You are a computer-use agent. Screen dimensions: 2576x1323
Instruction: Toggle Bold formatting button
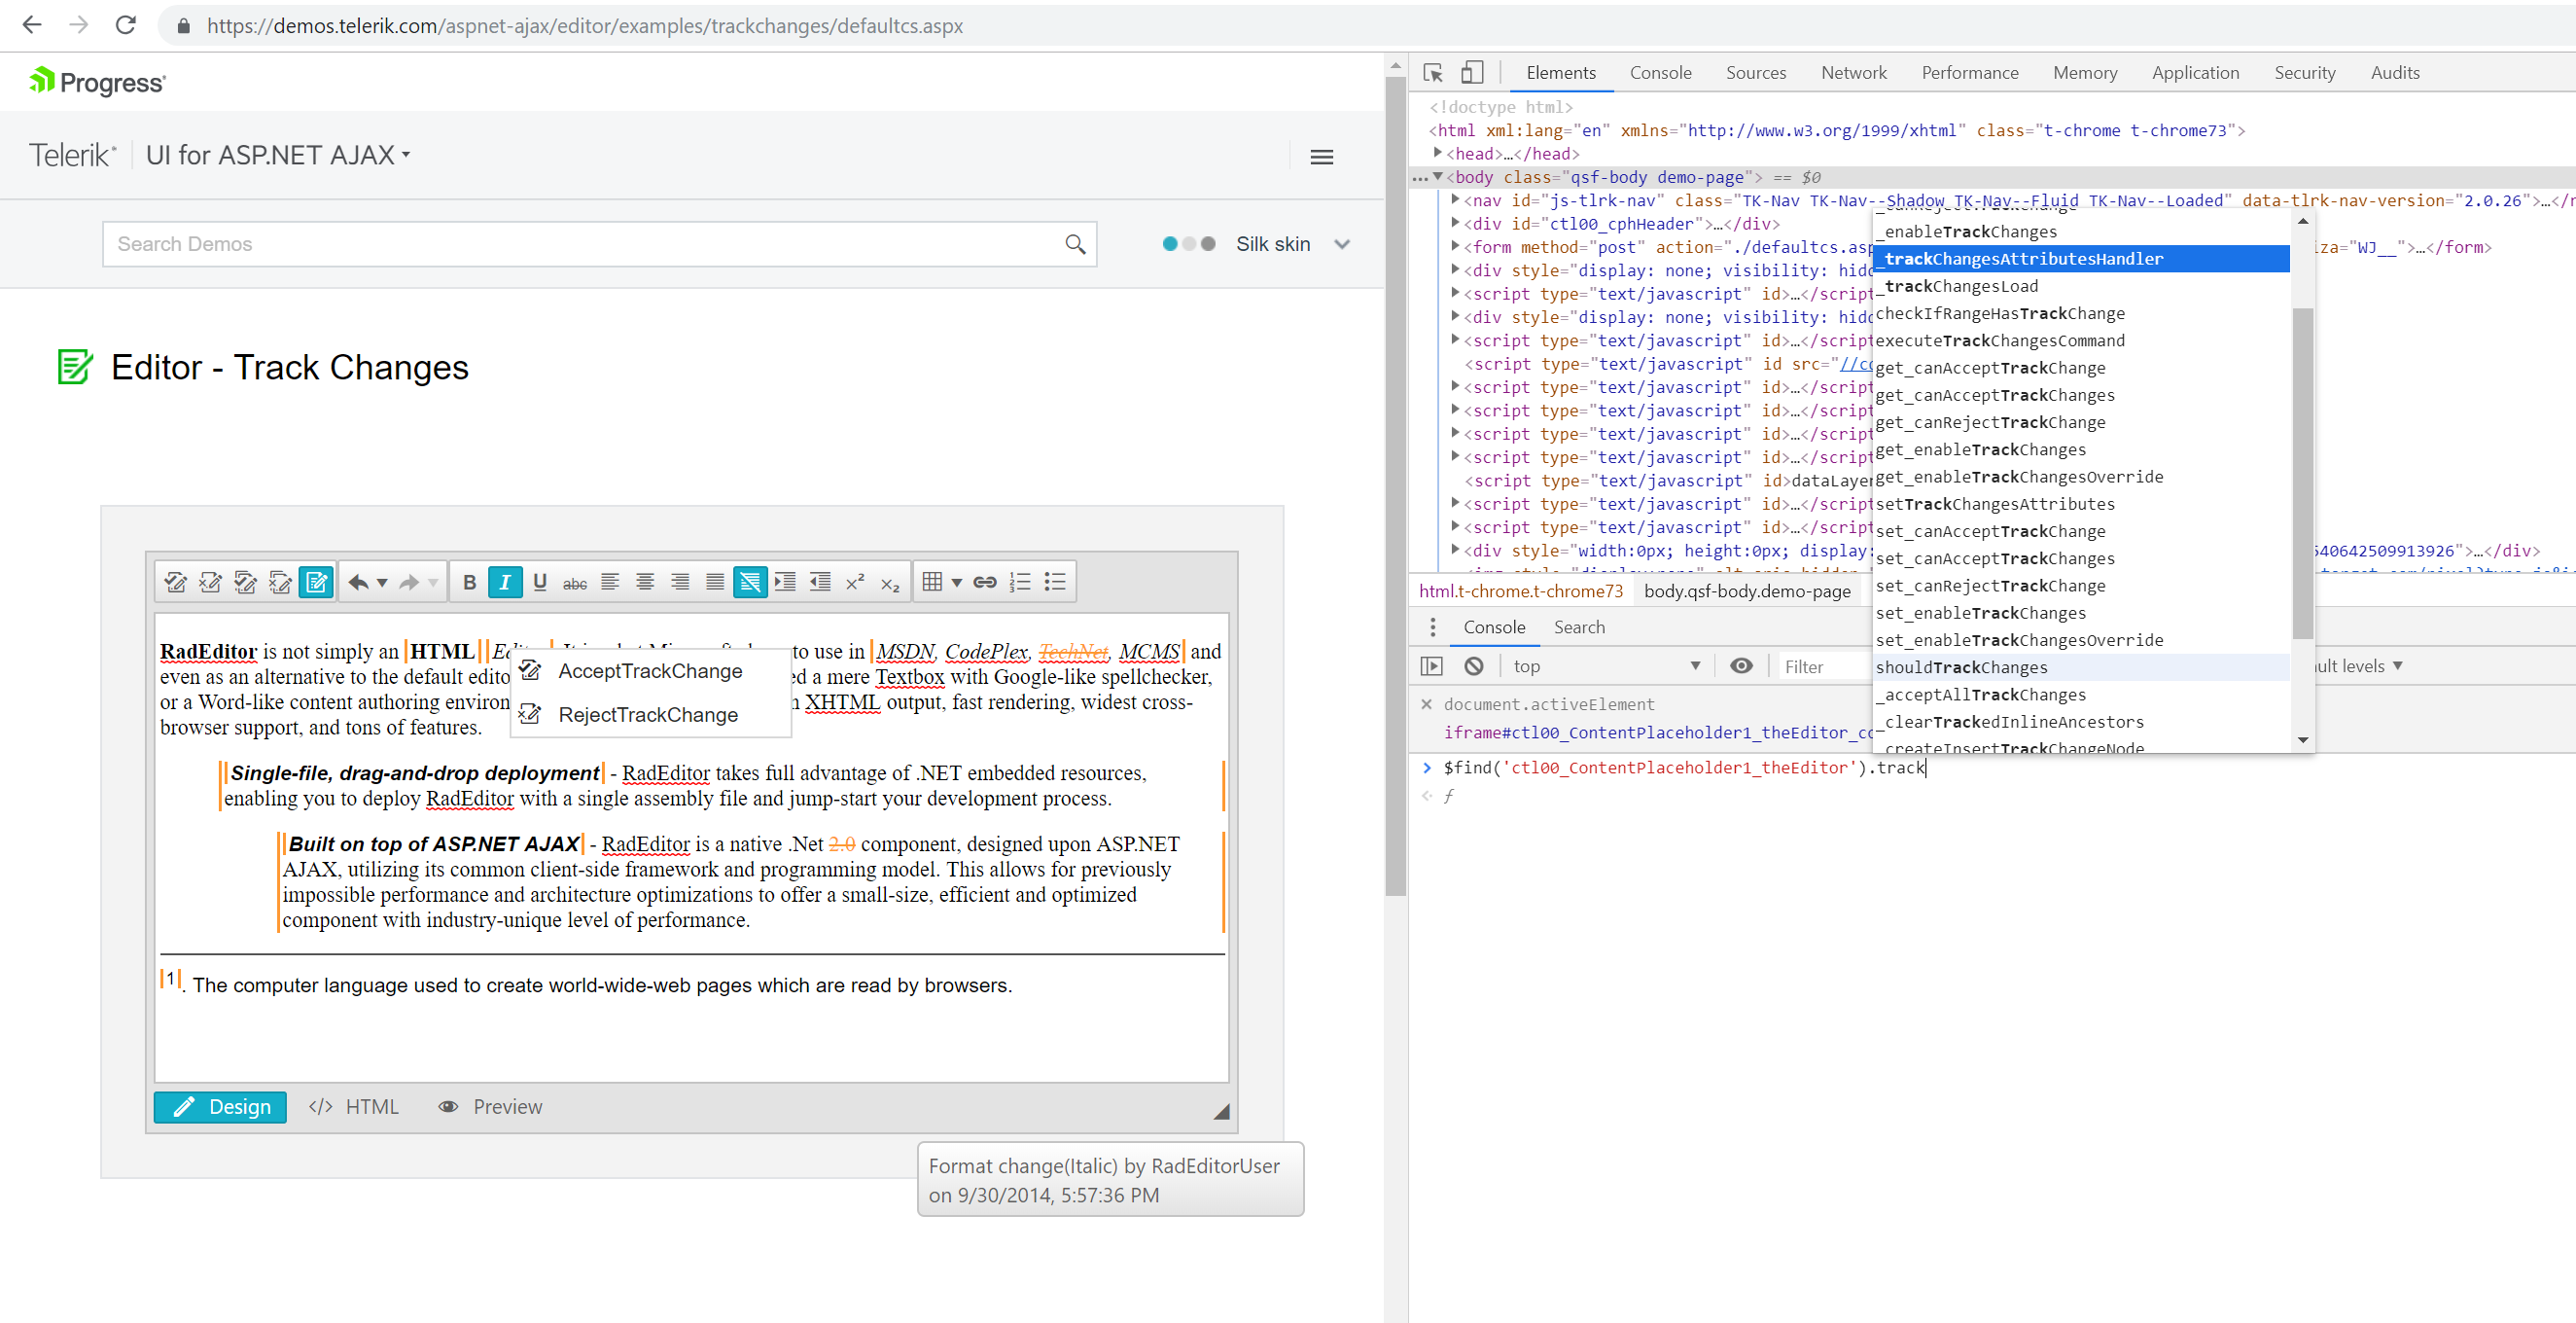[x=469, y=582]
